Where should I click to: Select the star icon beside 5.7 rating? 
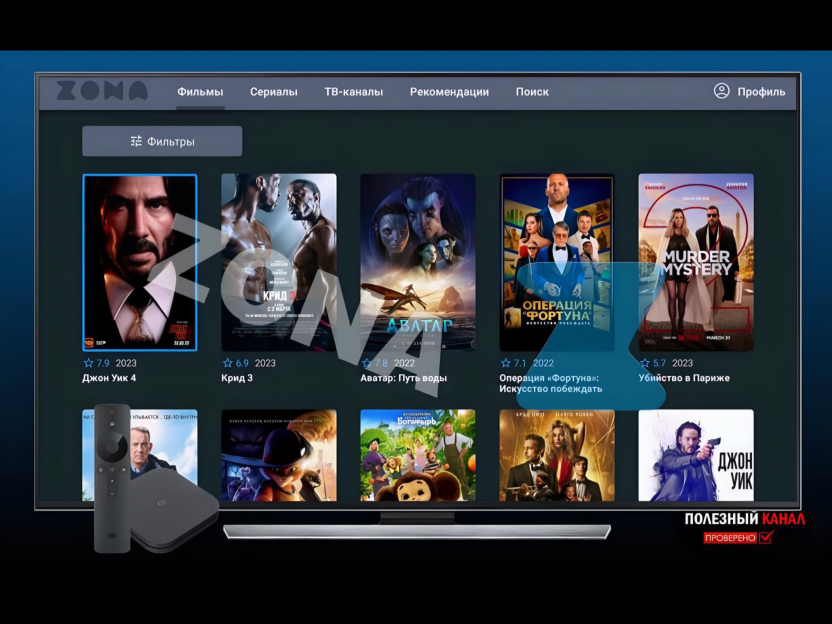(x=645, y=363)
